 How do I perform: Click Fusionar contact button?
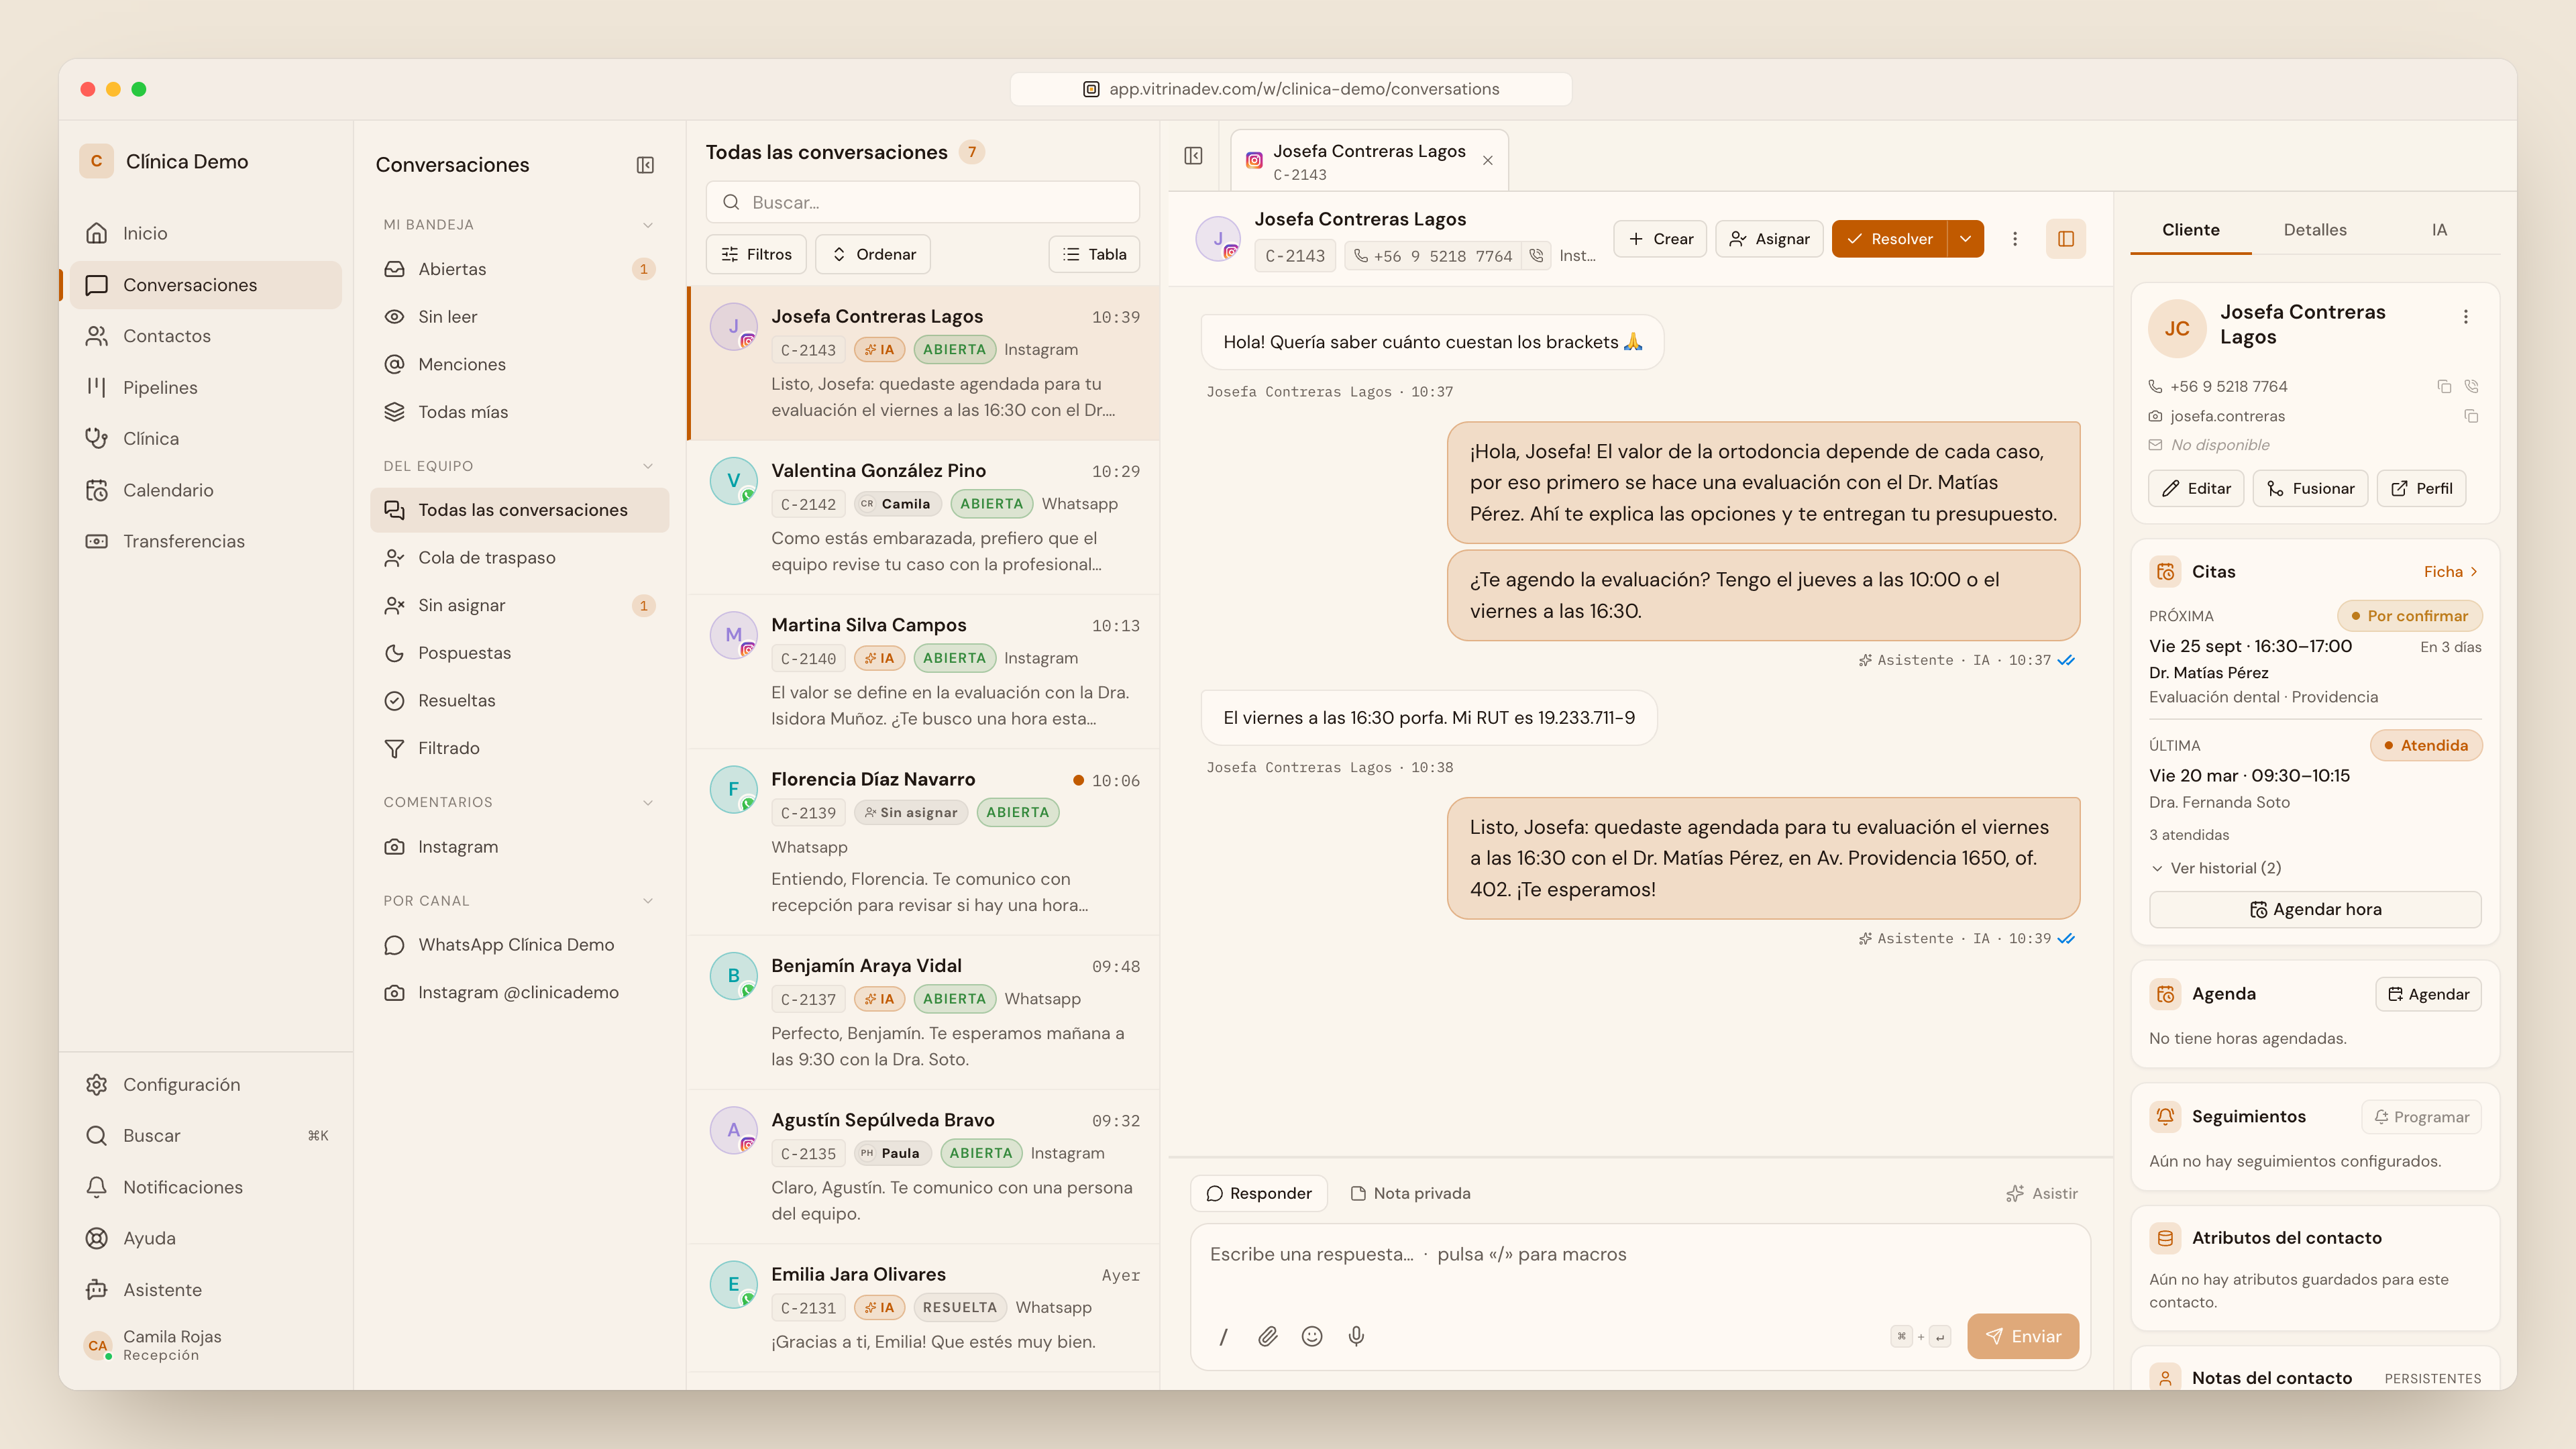coord(2310,488)
